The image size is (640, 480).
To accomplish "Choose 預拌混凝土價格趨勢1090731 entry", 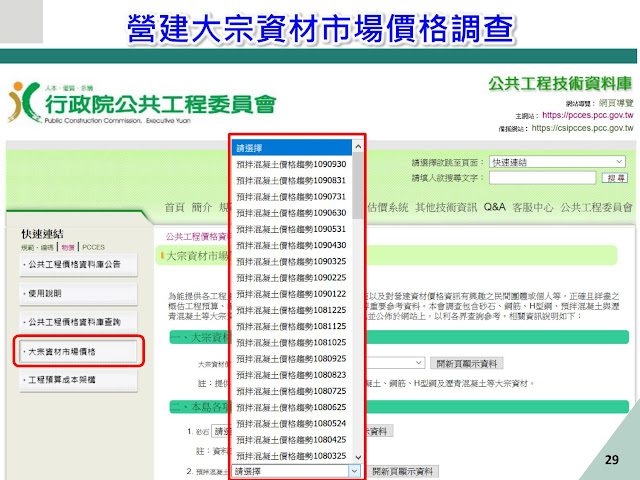I will pos(291,197).
